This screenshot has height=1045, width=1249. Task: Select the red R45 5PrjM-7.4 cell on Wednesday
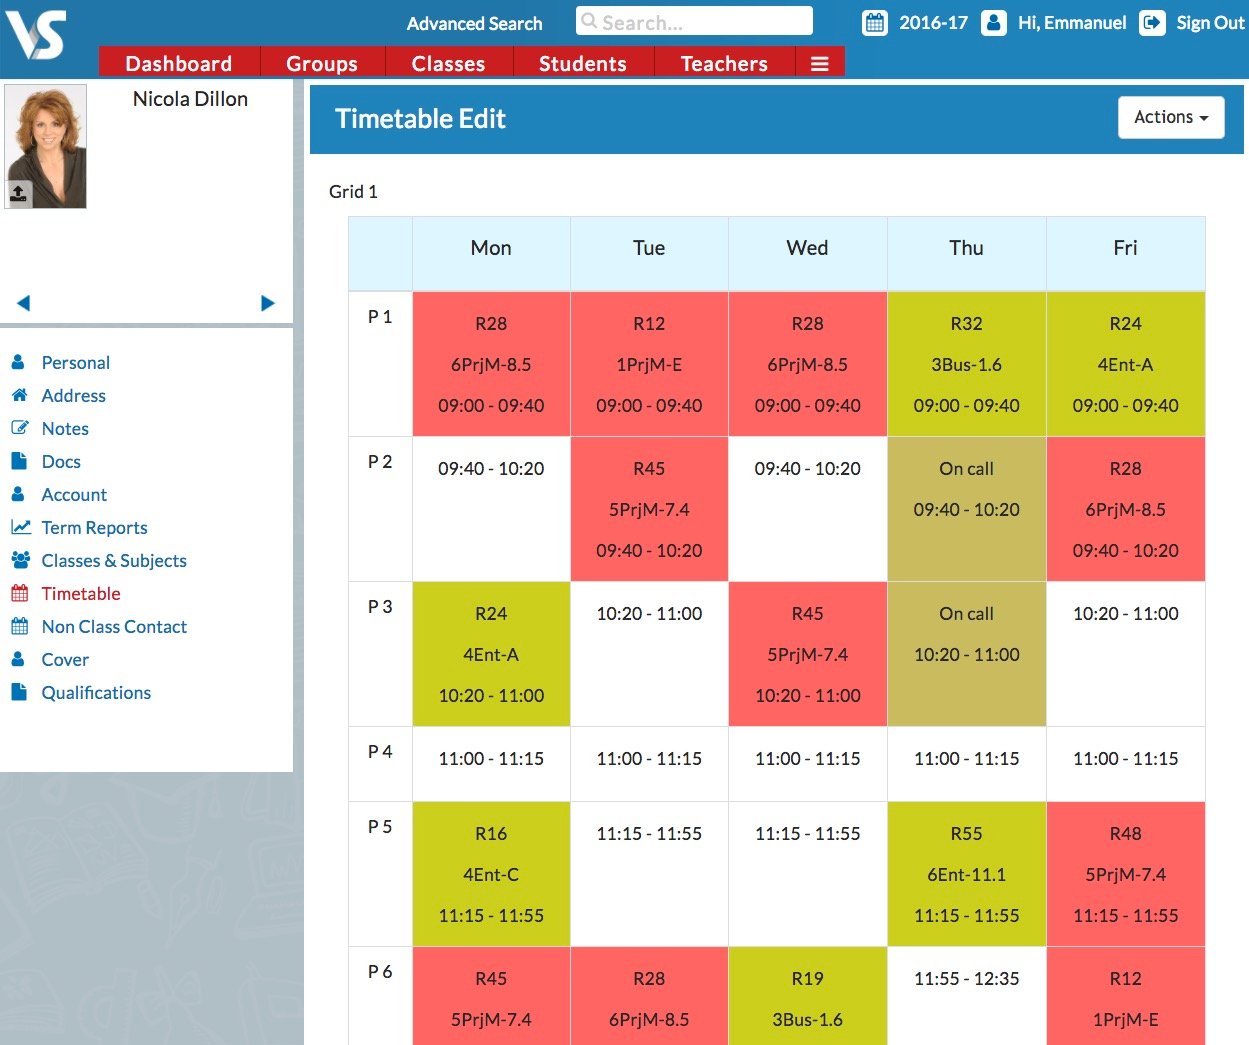(807, 654)
